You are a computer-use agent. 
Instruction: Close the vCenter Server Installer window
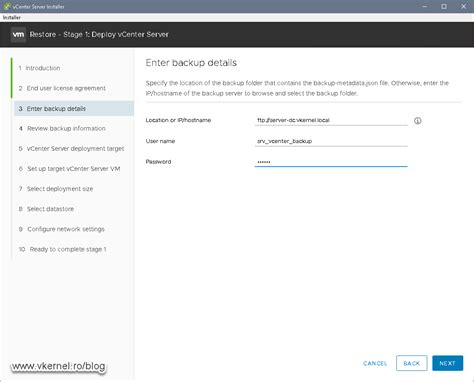click(463, 6)
